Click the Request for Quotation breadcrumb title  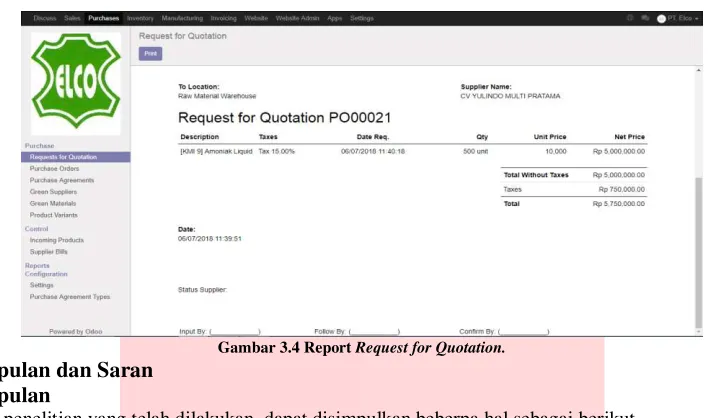(x=182, y=36)
